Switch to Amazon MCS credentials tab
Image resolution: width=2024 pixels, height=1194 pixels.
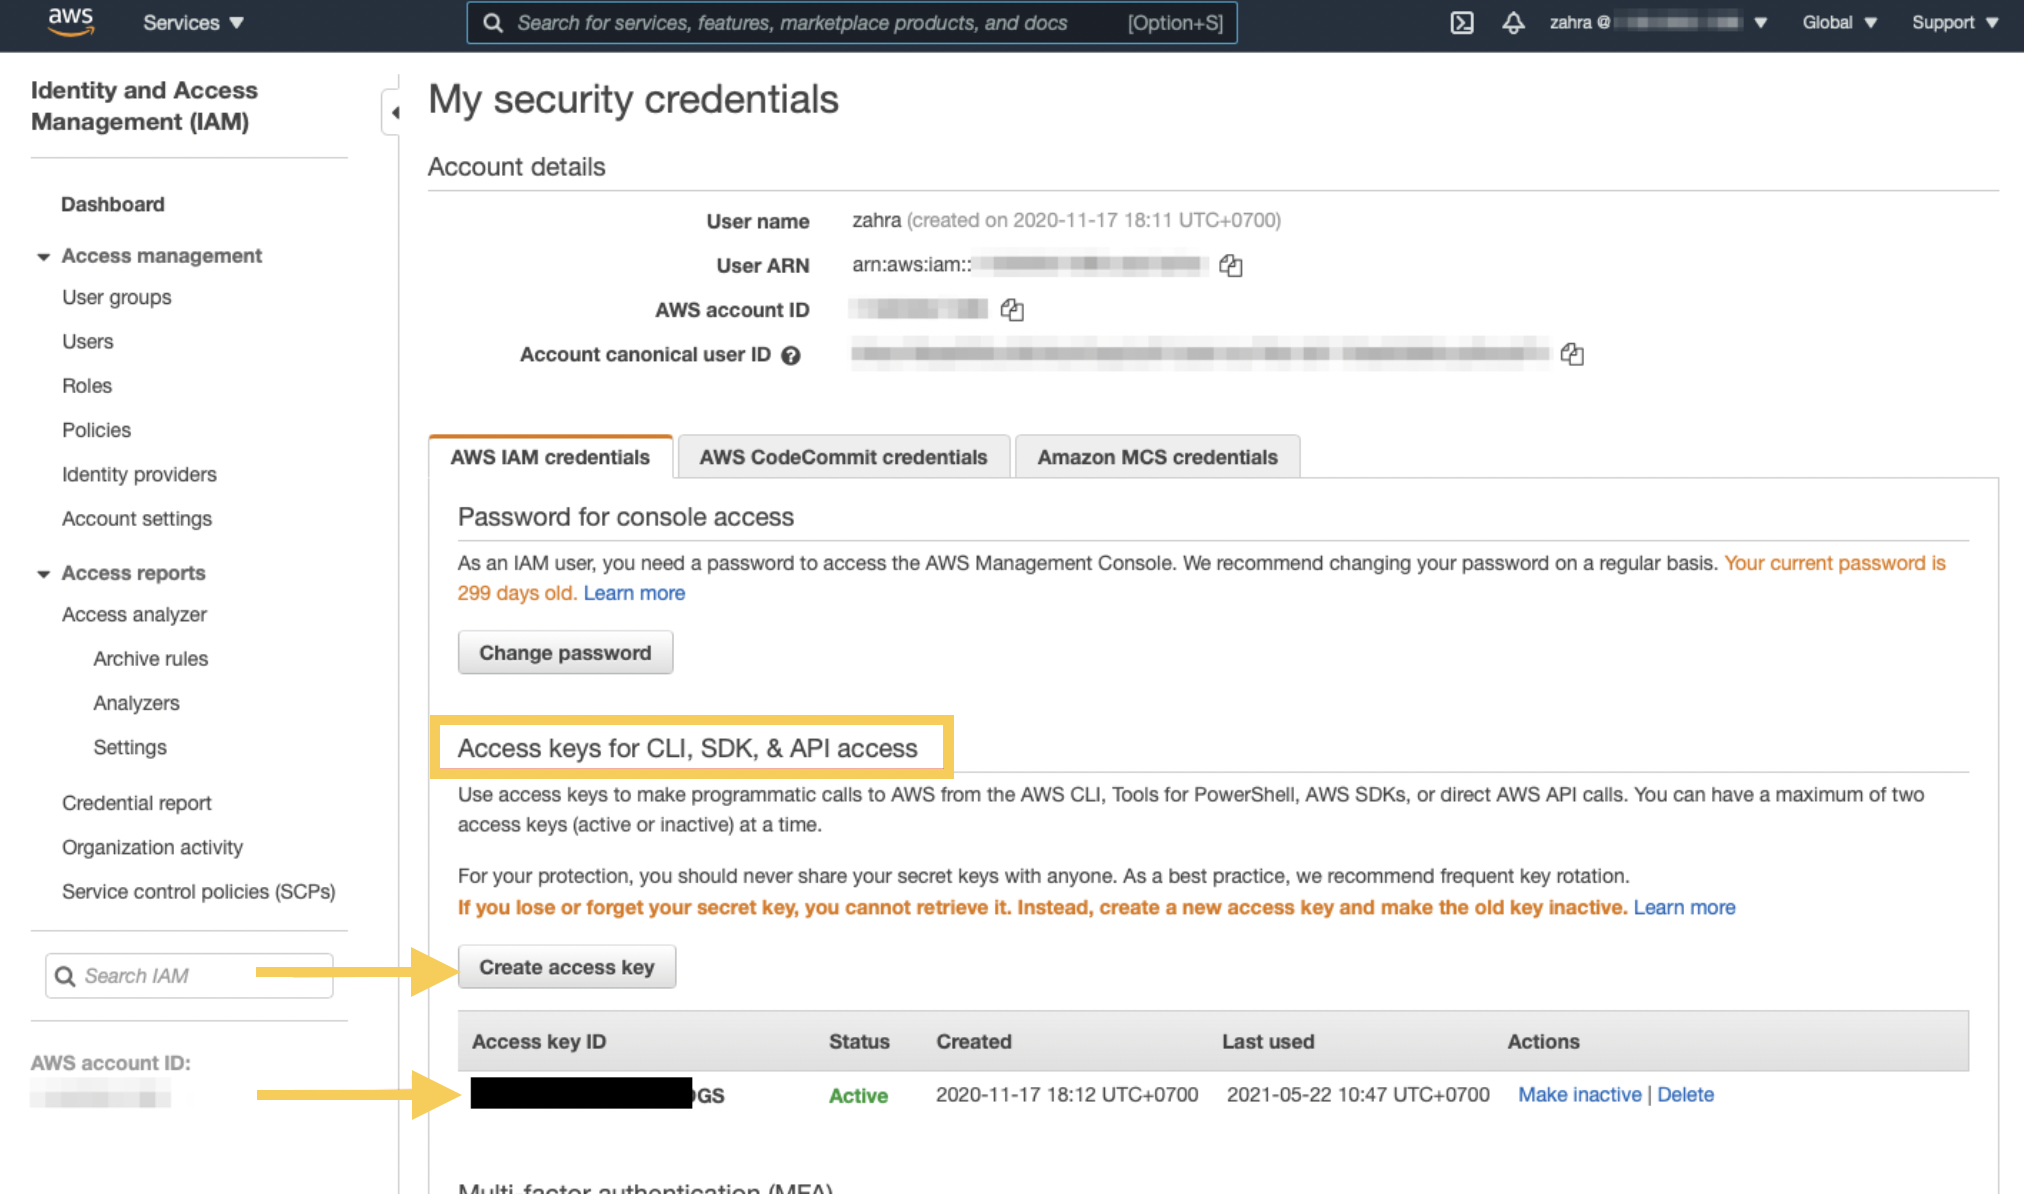click(1157, 457)
